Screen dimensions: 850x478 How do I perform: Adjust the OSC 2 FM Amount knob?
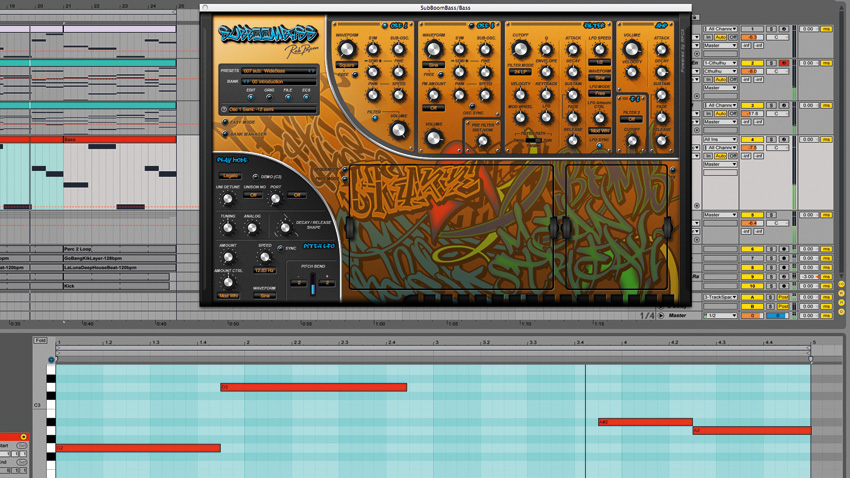(433, 95)
